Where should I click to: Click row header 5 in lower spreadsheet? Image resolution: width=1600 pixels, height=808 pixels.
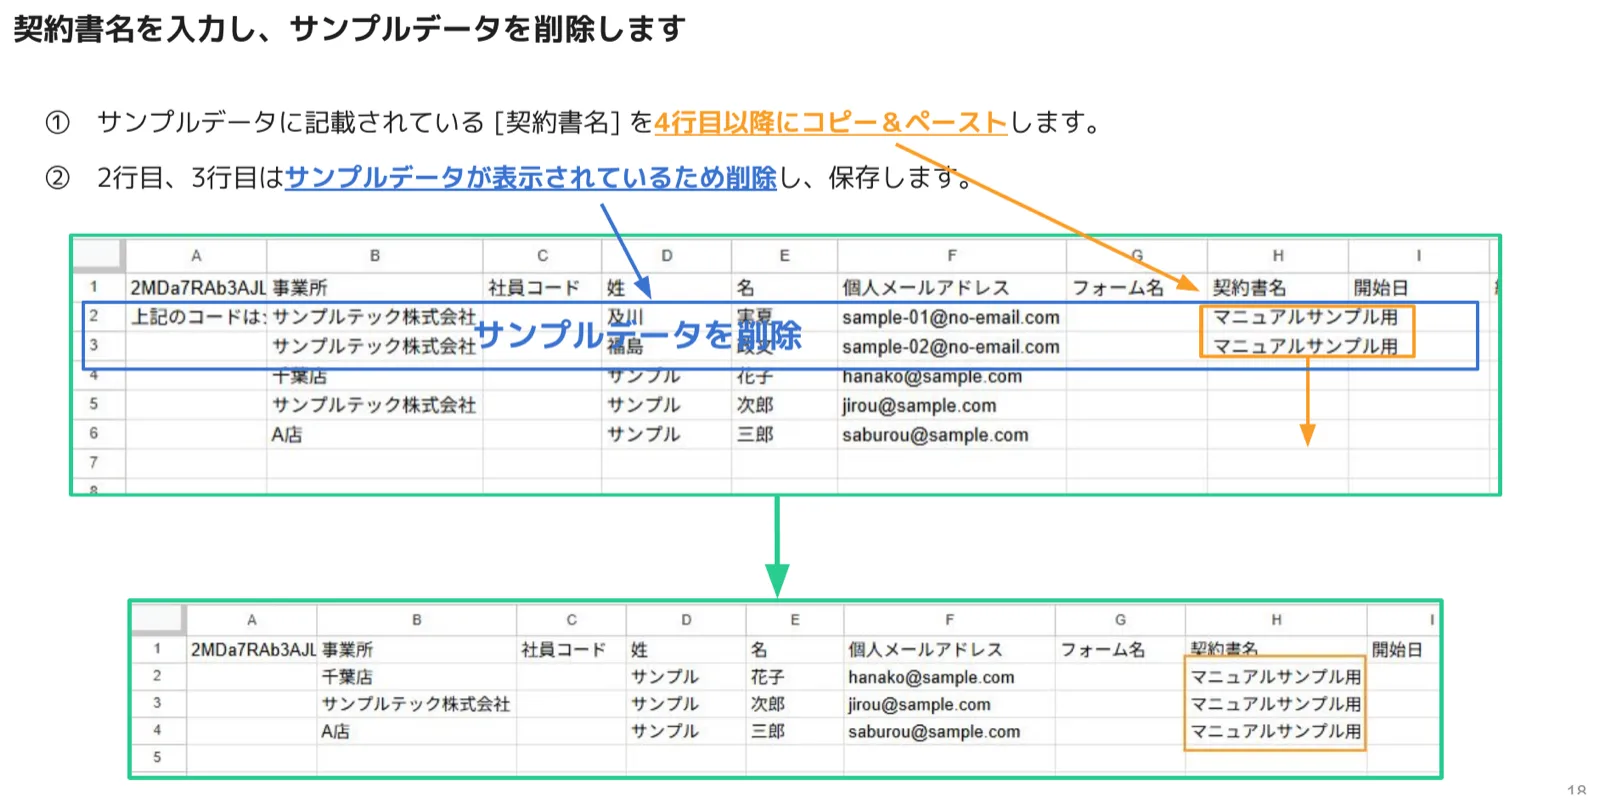coord(157,757)
